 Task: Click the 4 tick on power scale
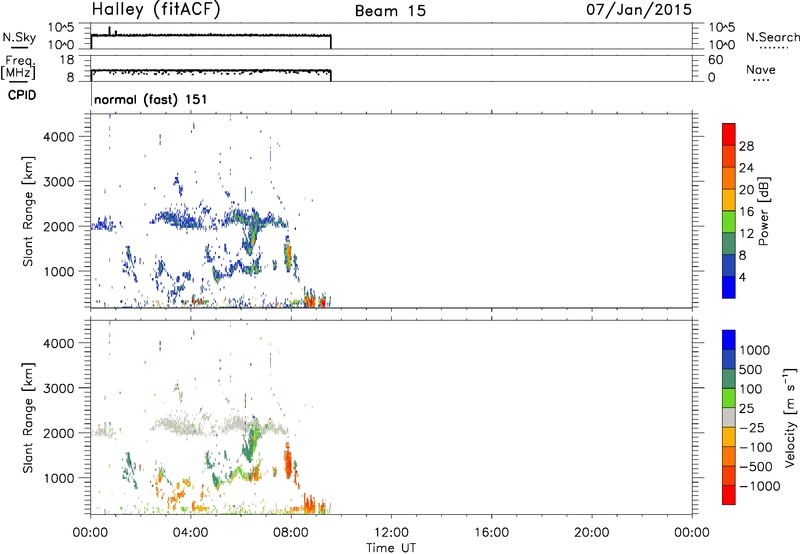coord(743,277)
